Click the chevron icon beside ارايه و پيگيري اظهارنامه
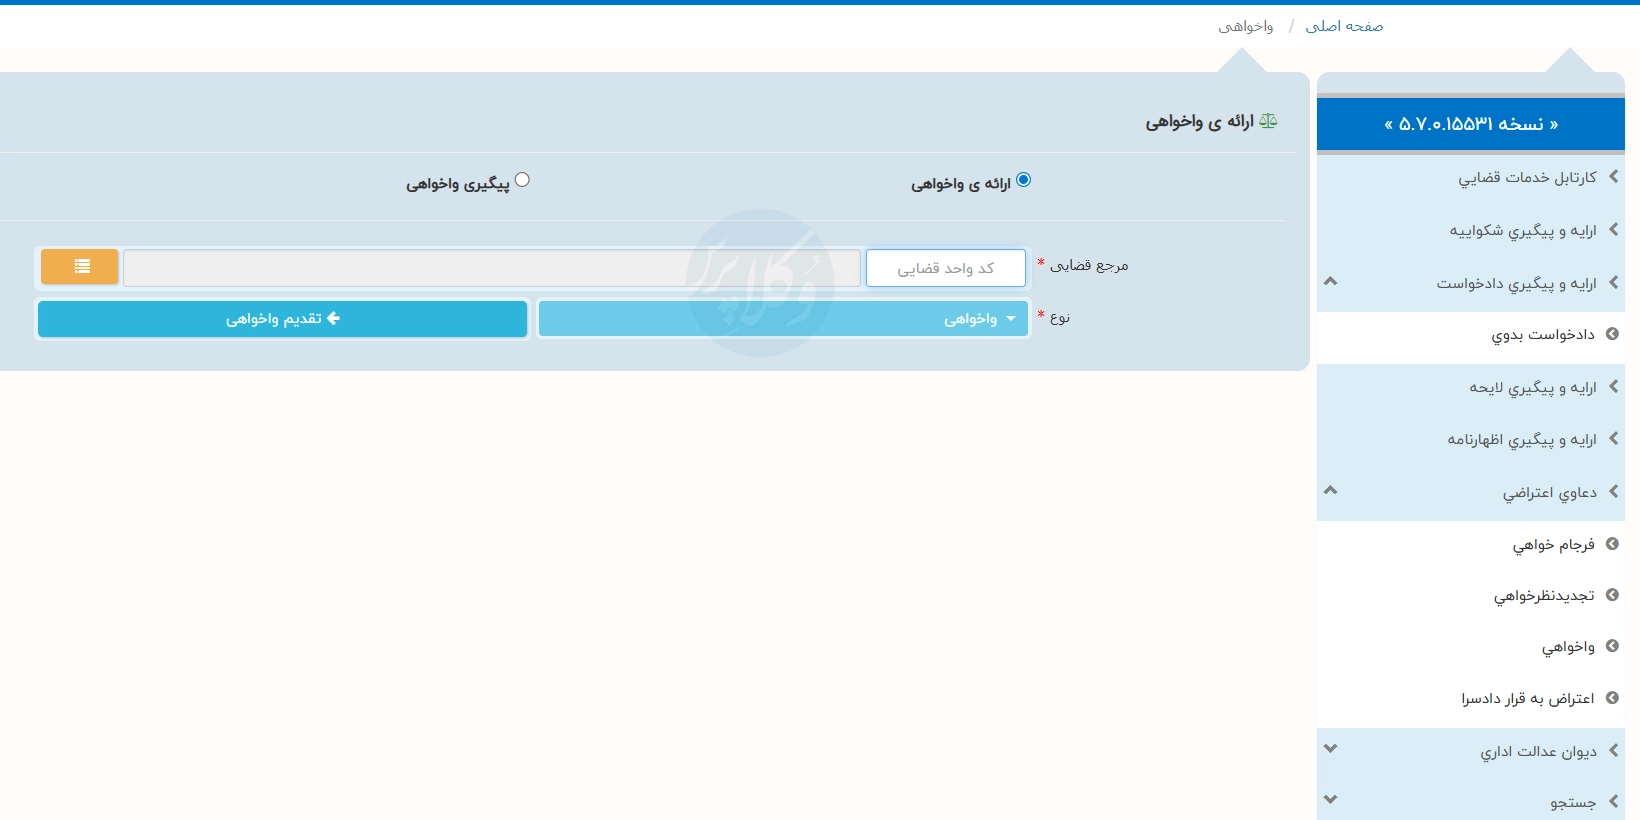Screen dimensions: 1640x820 1613,438
